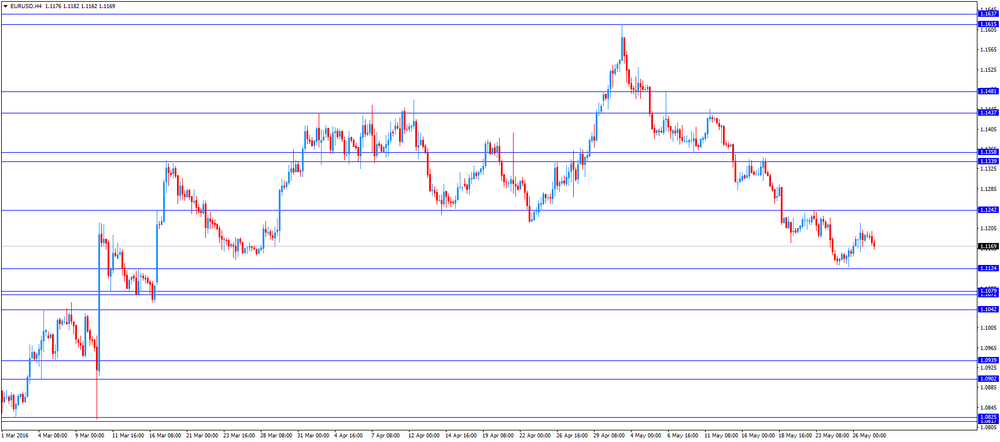
Task: Click the 11 May 08:00 time axis label
Action: click(721, 436)
